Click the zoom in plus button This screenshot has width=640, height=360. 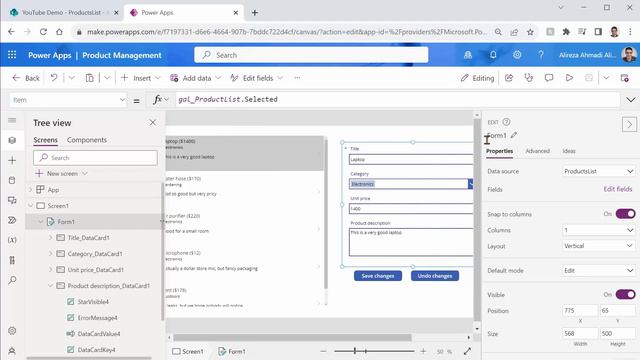[x=423, y=351]
